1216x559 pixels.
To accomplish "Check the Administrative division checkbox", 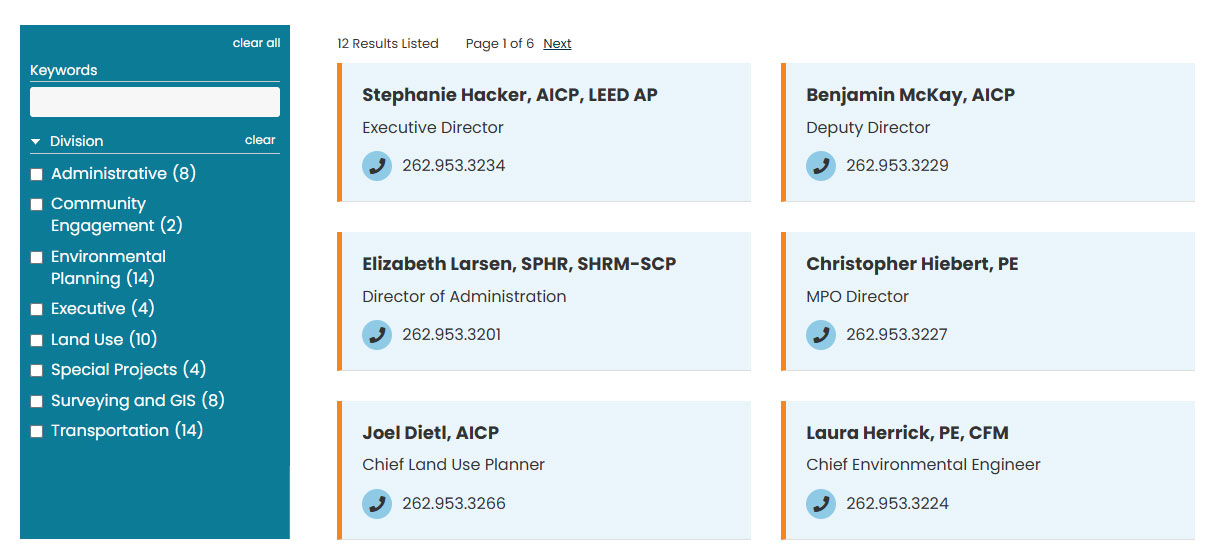I will pyautogui.click(x=37, y=175).
